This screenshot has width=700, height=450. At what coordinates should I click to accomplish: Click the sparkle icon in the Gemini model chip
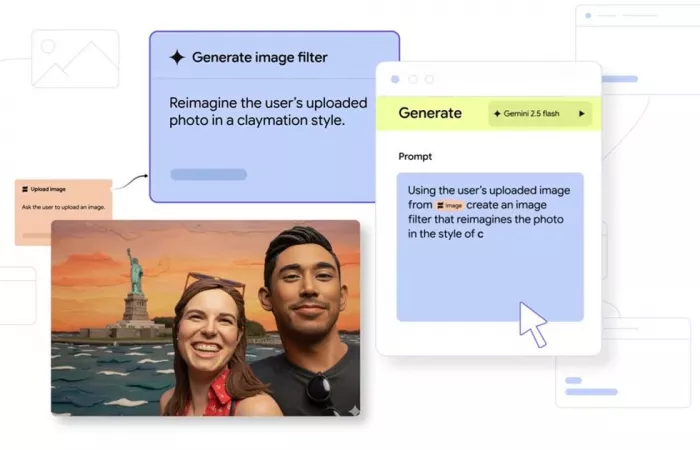[497, 114]
